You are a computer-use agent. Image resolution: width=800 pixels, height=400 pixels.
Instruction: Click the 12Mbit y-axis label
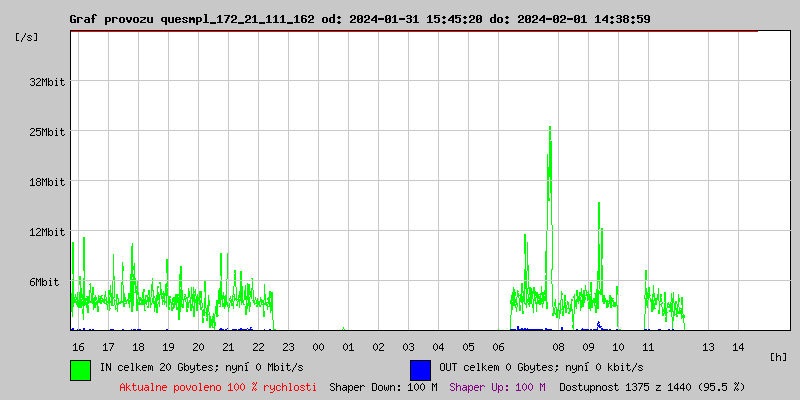click(x=46, y=232)
